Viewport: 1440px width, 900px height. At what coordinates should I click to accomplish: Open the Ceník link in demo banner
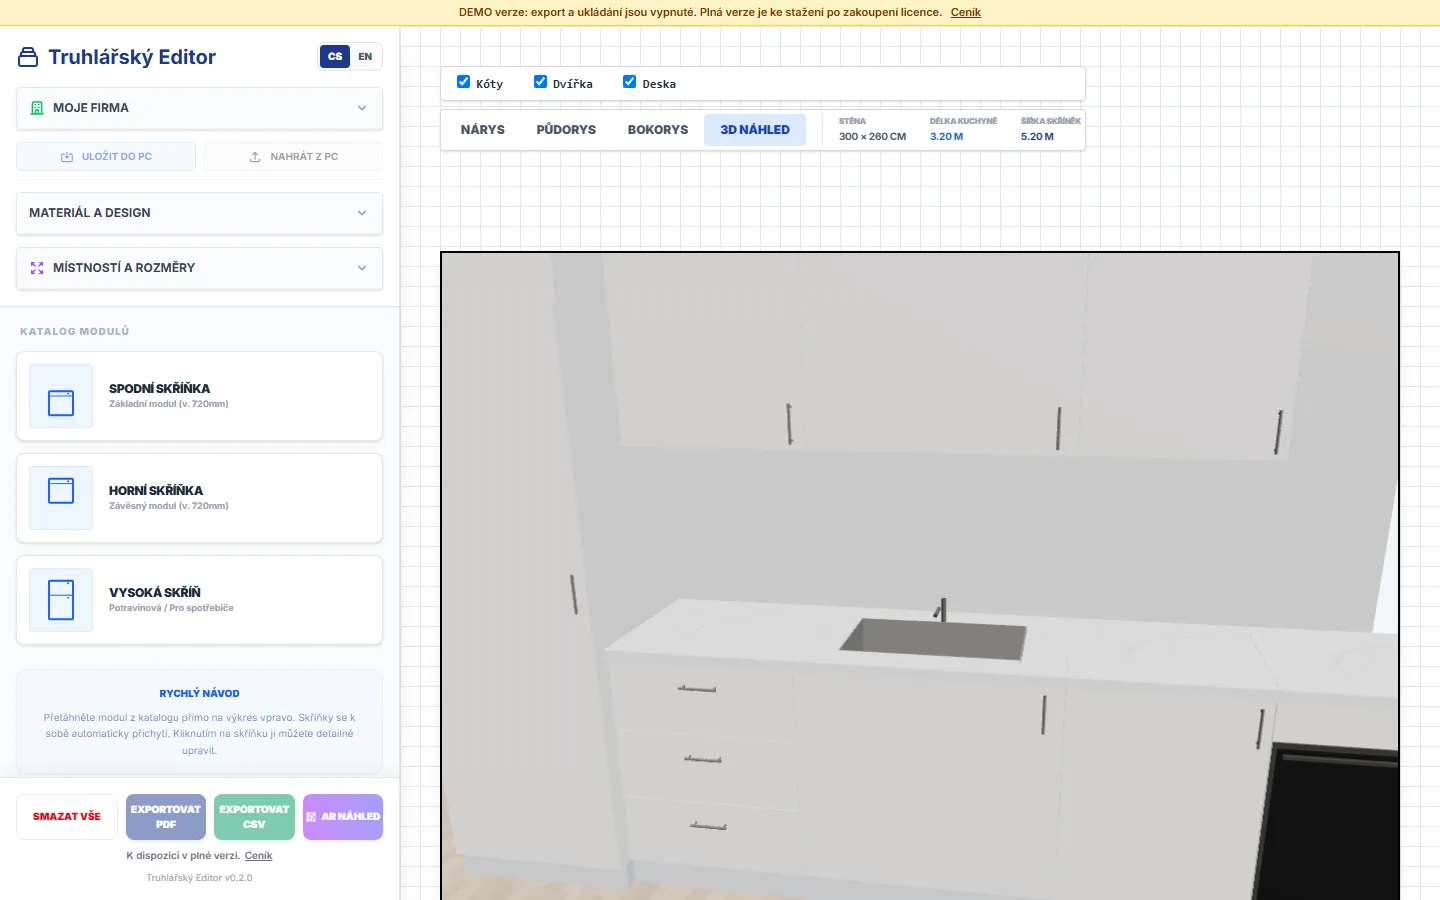click(x=966, y=13)
